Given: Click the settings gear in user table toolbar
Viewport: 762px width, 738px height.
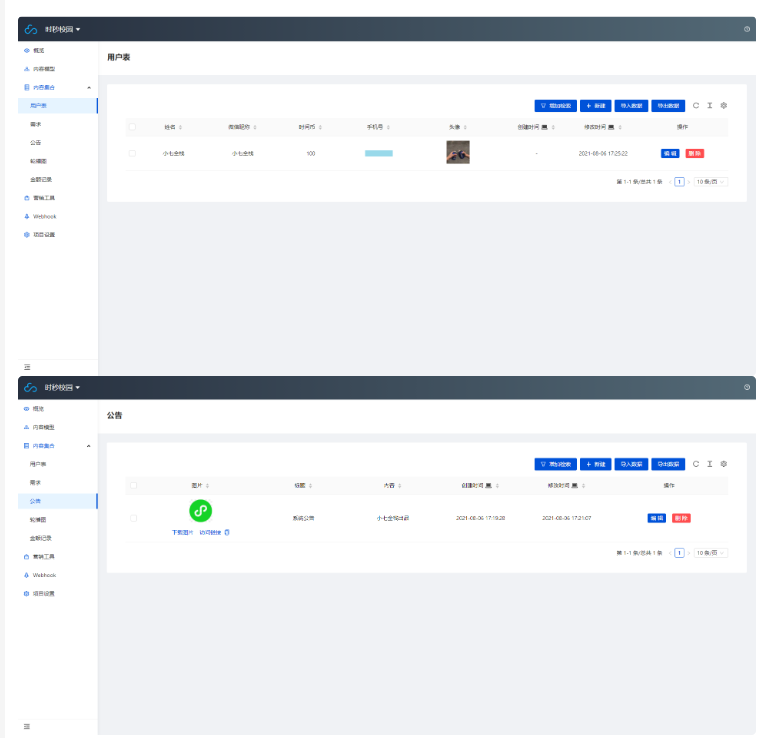Looking at the screenshot, I should click(x=724, y=105).
